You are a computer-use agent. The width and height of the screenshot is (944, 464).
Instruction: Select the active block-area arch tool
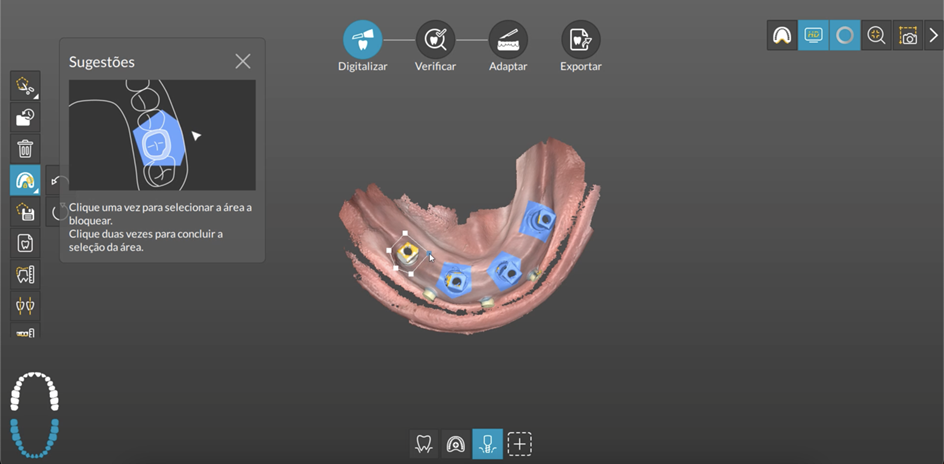click(25, 180)
